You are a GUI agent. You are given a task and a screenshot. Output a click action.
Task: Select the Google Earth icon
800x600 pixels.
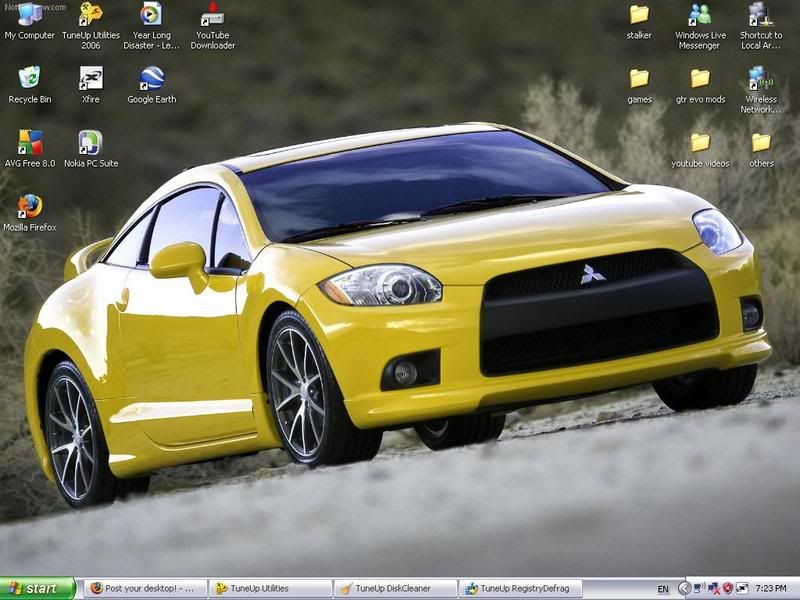pos(152,78)
